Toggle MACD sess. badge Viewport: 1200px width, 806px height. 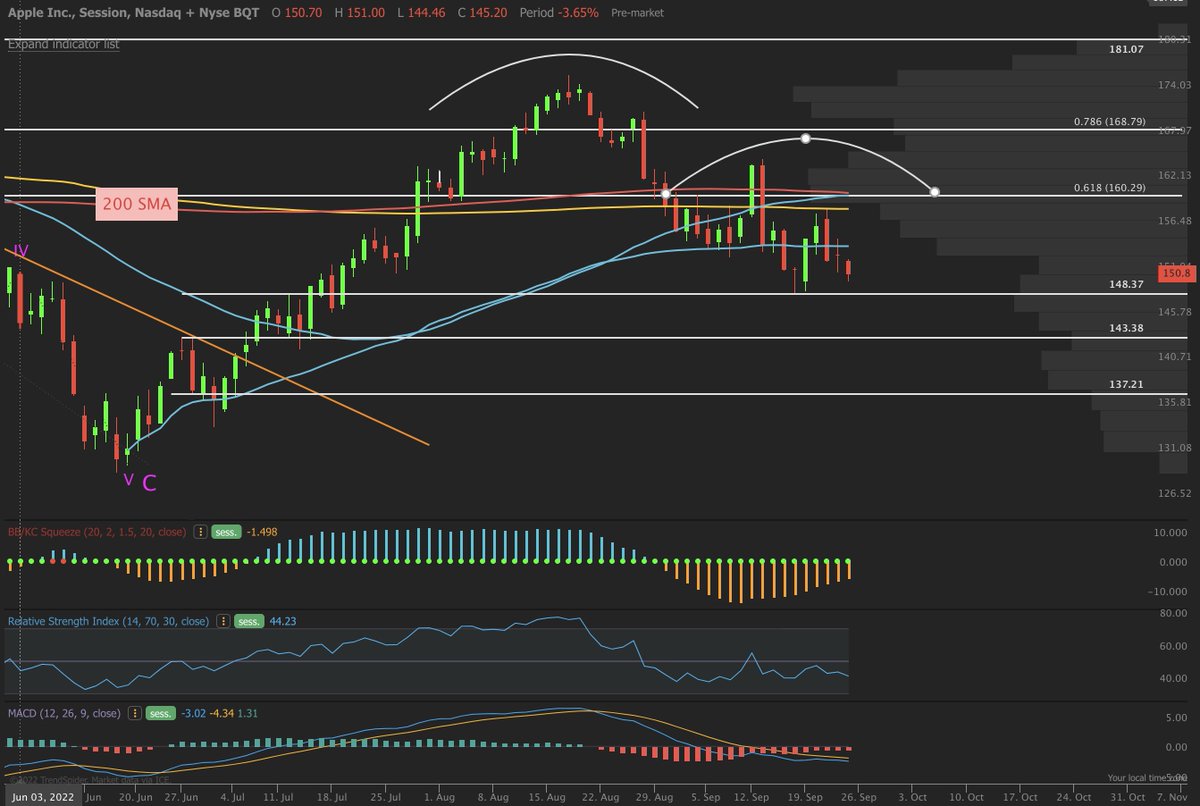160,713
